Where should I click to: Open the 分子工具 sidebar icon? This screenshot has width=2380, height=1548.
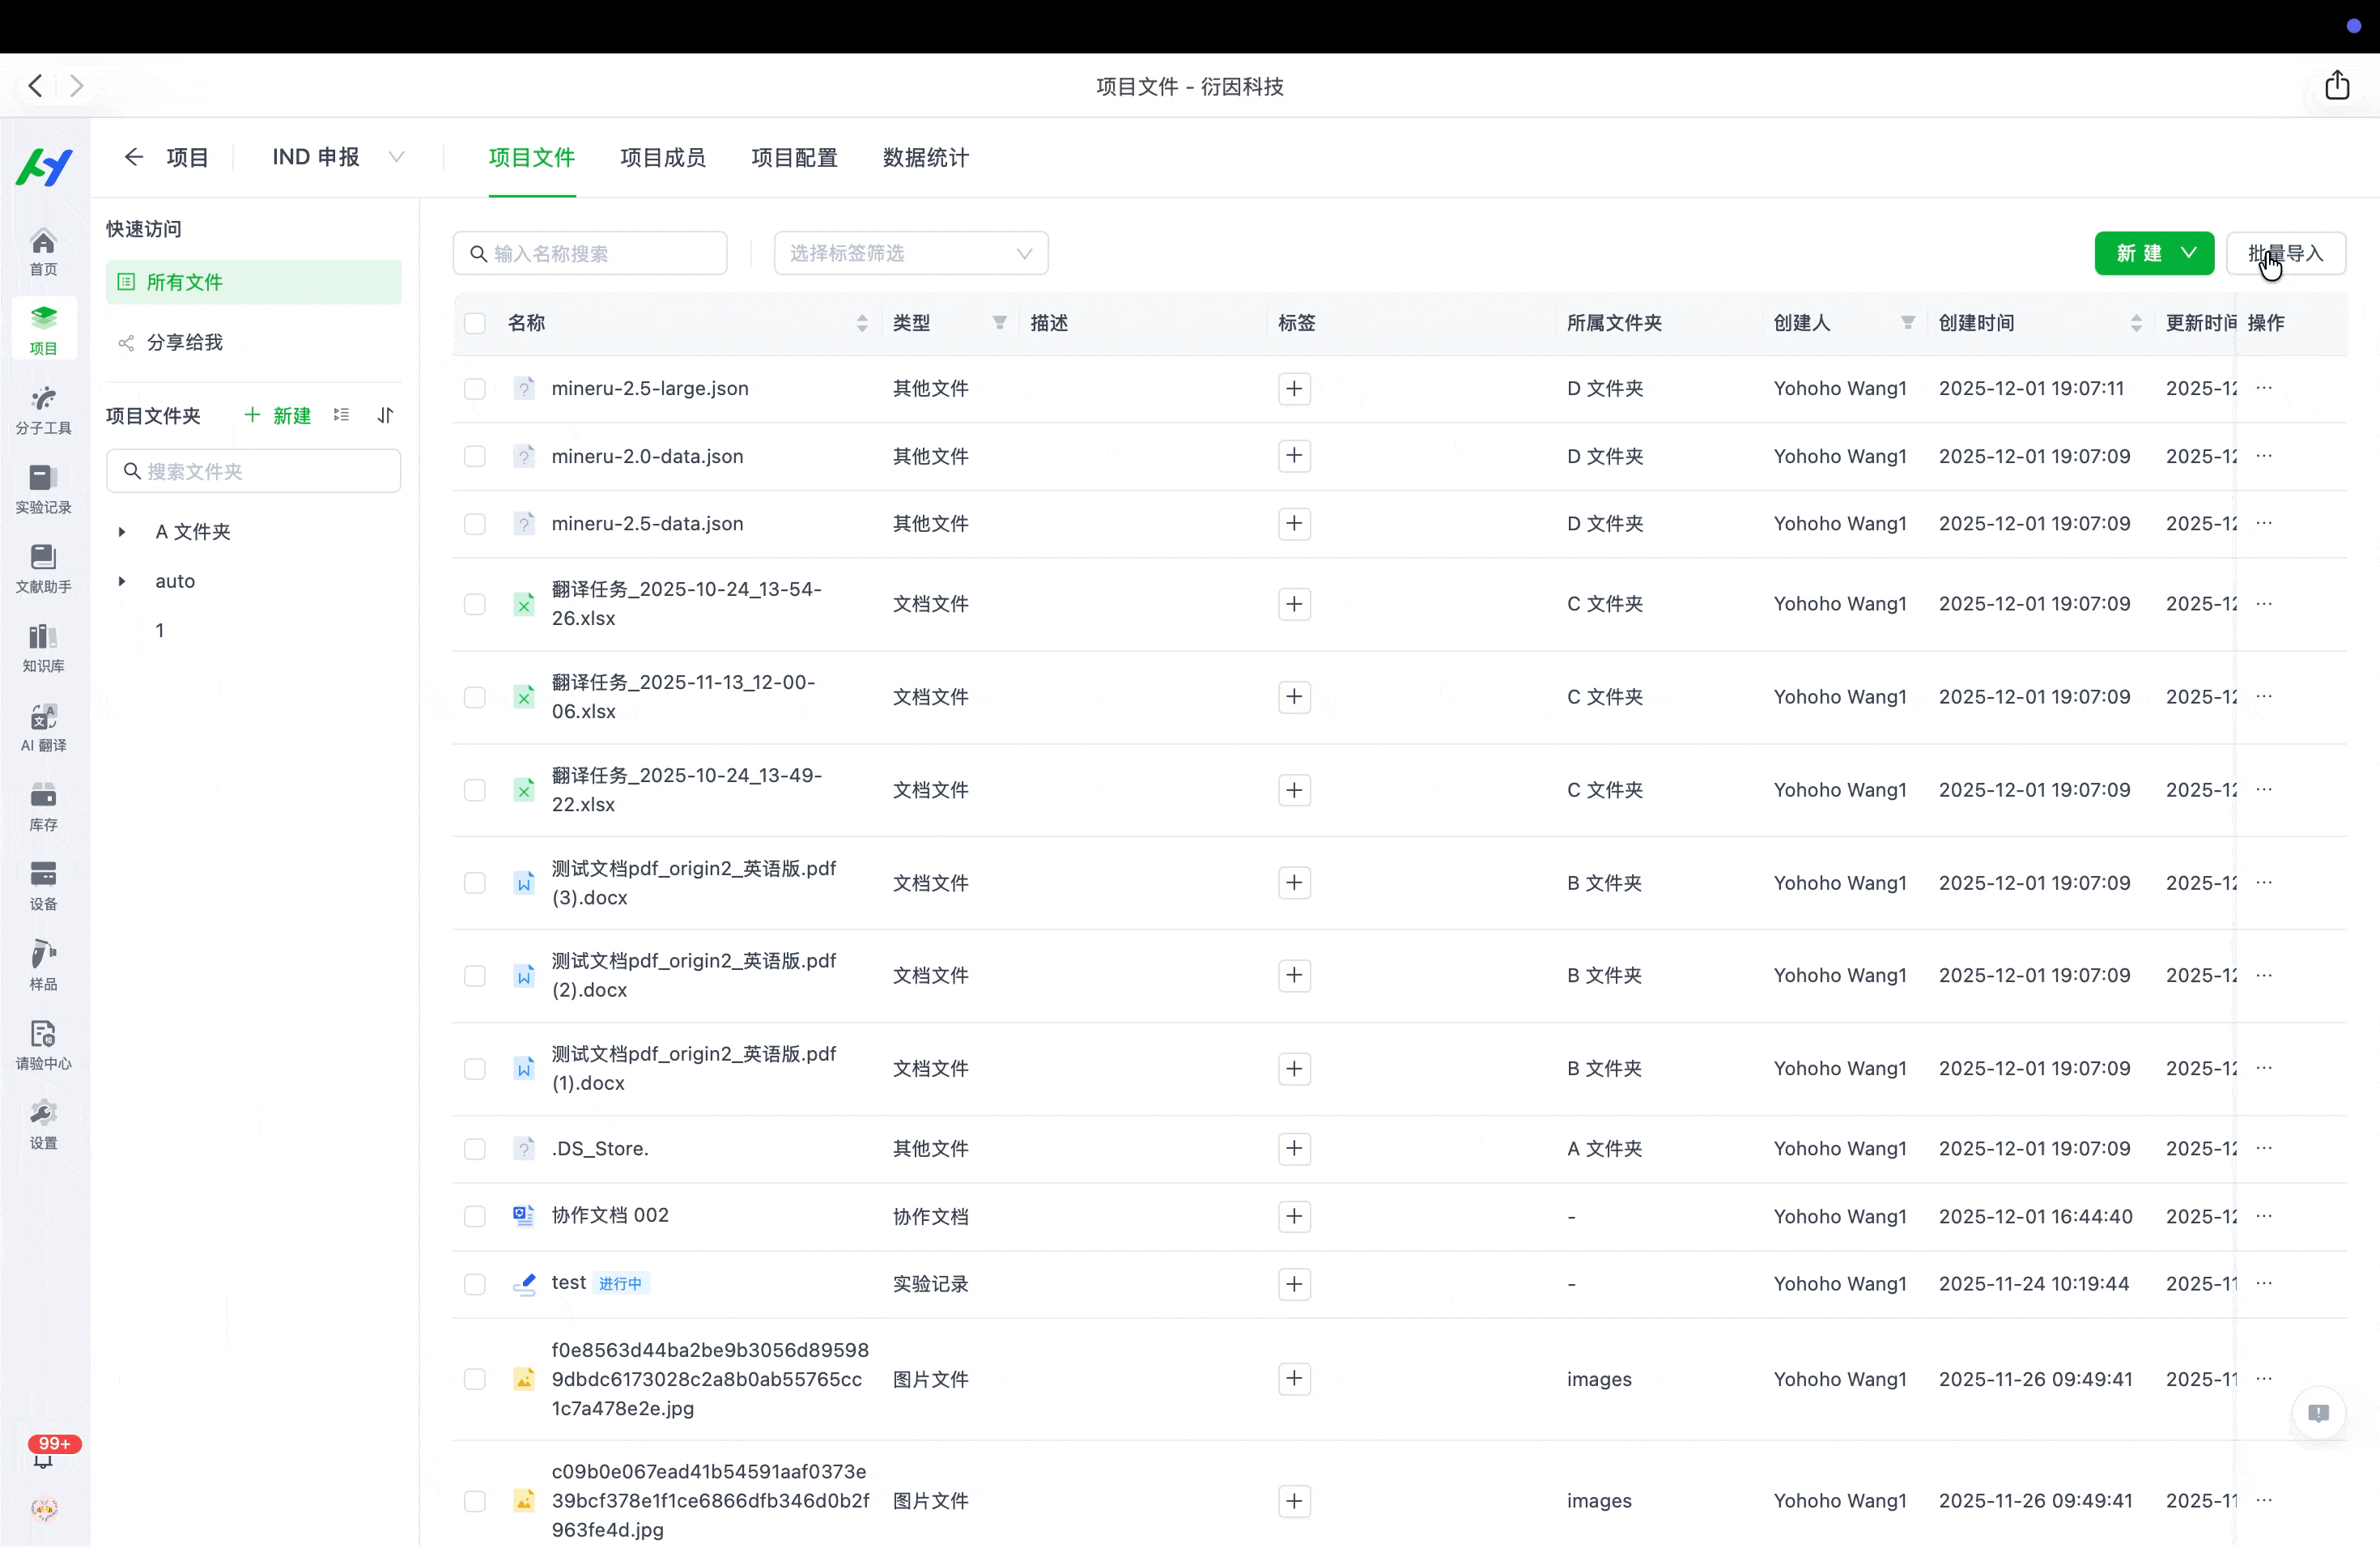pos(43,409)
